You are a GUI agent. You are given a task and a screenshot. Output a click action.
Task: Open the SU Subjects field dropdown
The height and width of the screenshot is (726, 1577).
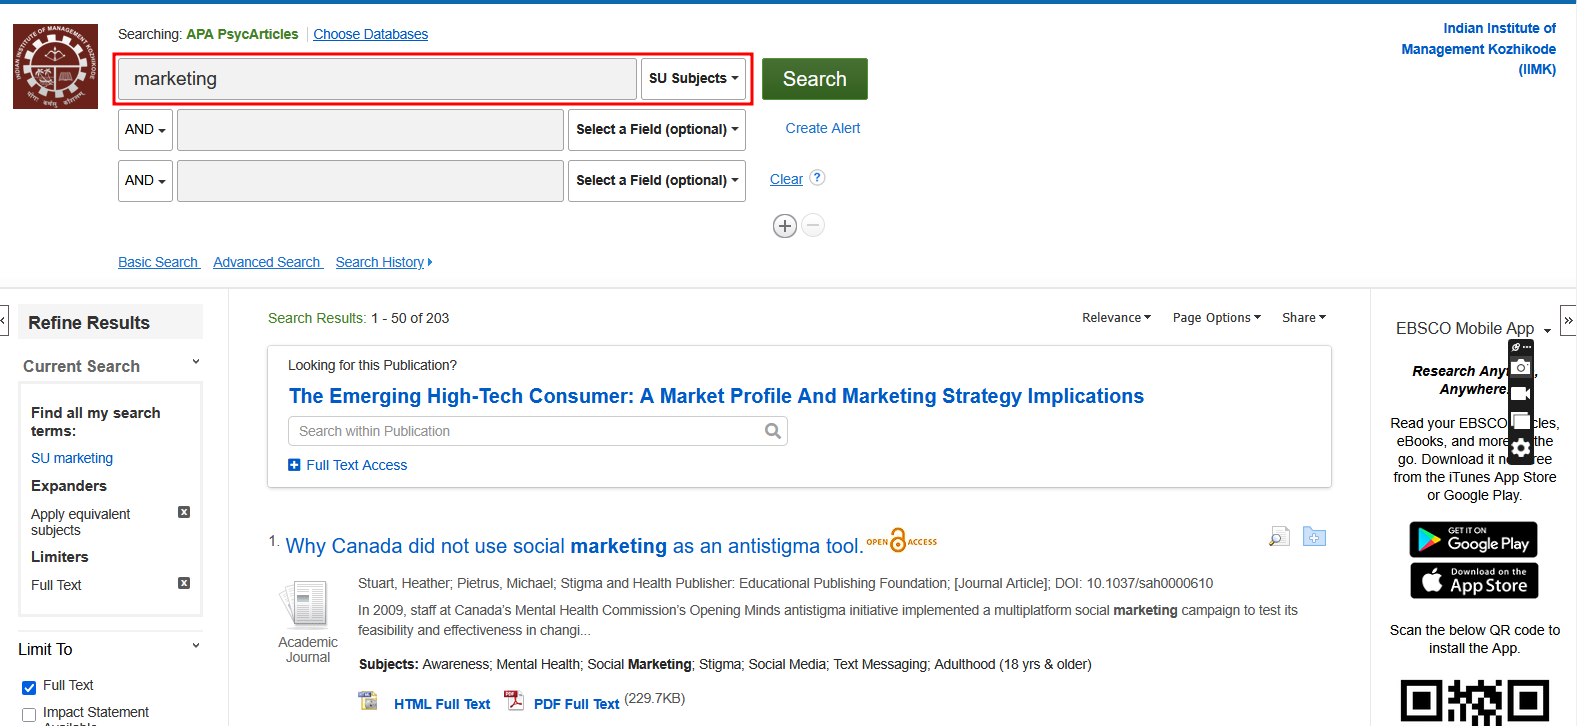point(693,79)
